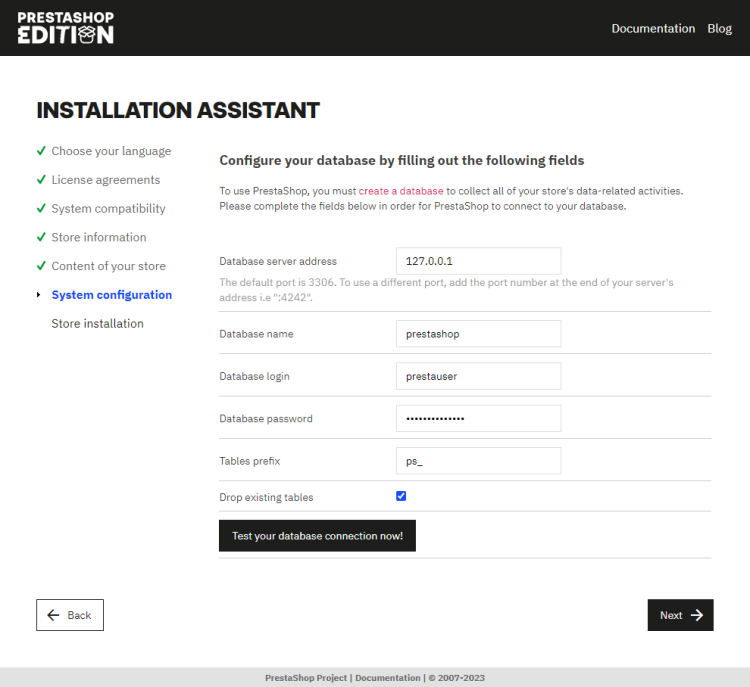Click the Tables prefix label
Viewport: 750px width, 687px height.
[250, 461]
